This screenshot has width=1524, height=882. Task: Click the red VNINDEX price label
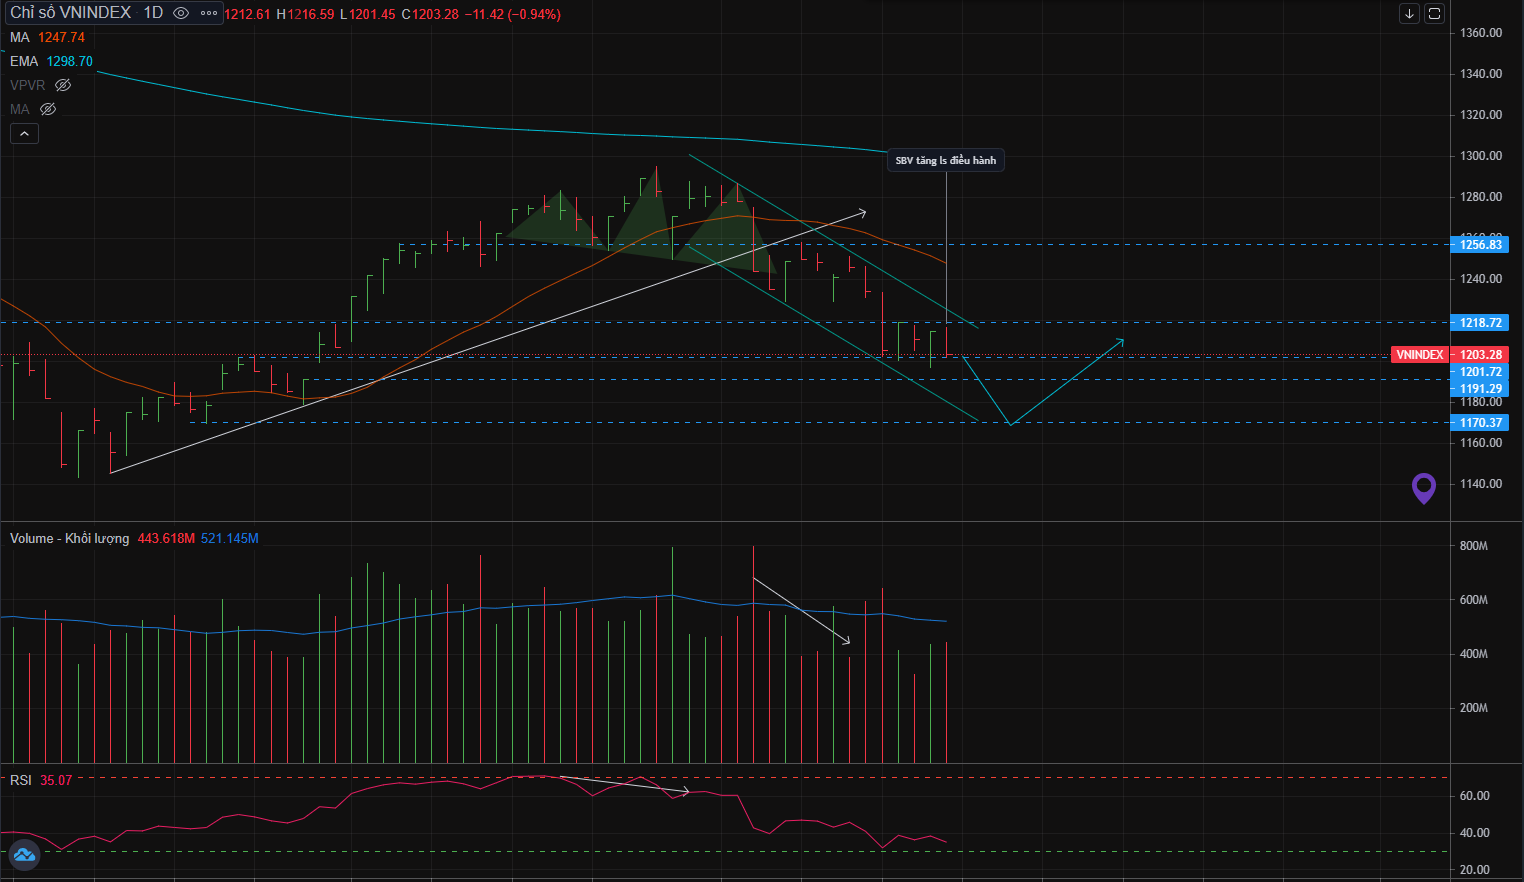(1419, 355)
